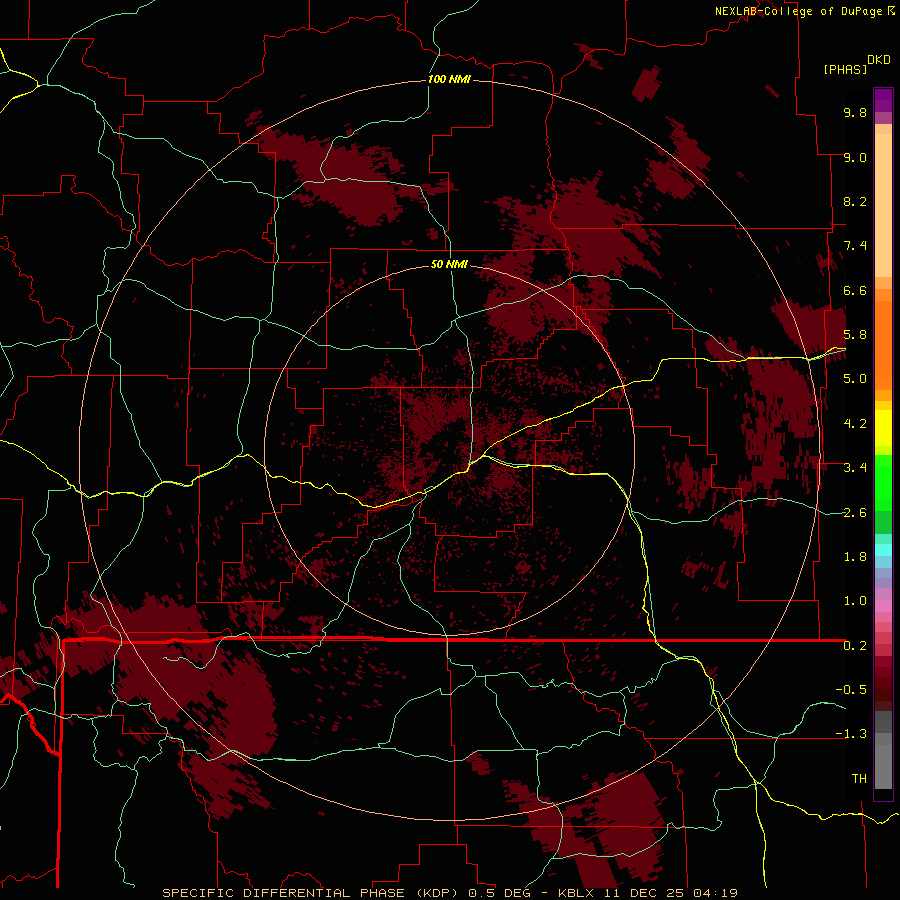Click the 9.0 scale value
The image size is (900, 900).
pos(855,157)
